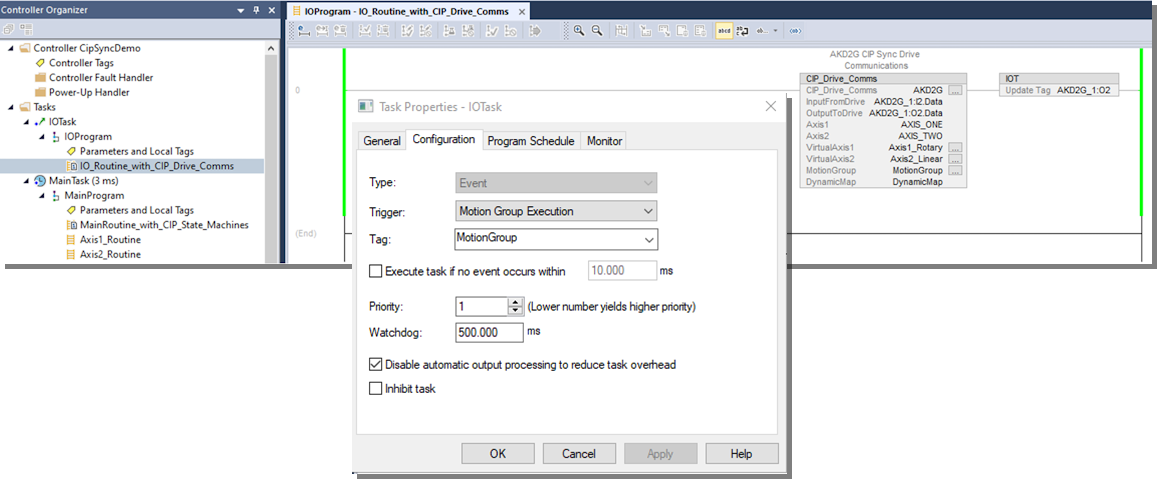
Task: Pin the Controller Organizer panel
Action: (257, 10)
